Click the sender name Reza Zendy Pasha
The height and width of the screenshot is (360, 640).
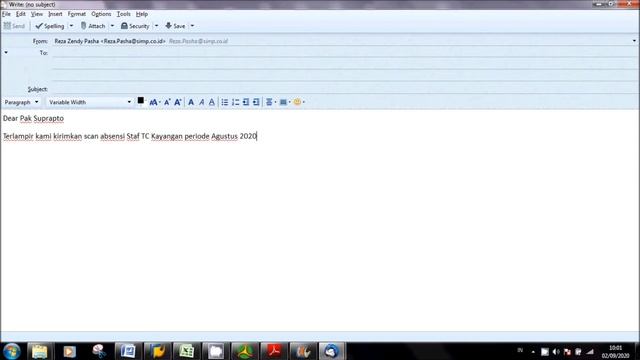click(x=76, y=41)
